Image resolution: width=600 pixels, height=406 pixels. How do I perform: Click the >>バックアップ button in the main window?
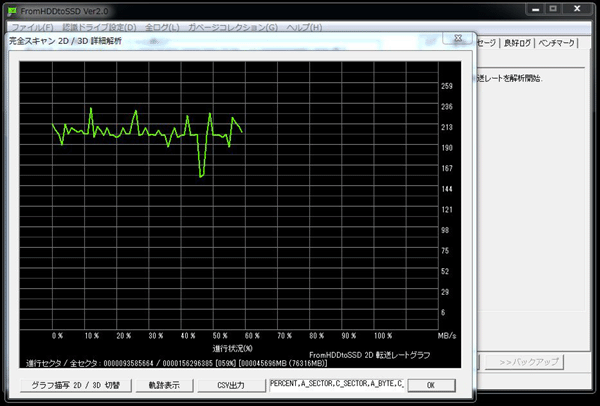click(524, 362)
